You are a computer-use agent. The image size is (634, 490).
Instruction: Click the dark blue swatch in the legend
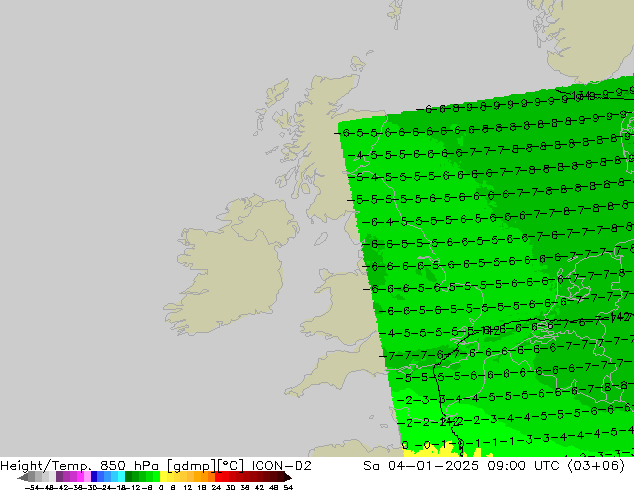click(x=94, y=476)
